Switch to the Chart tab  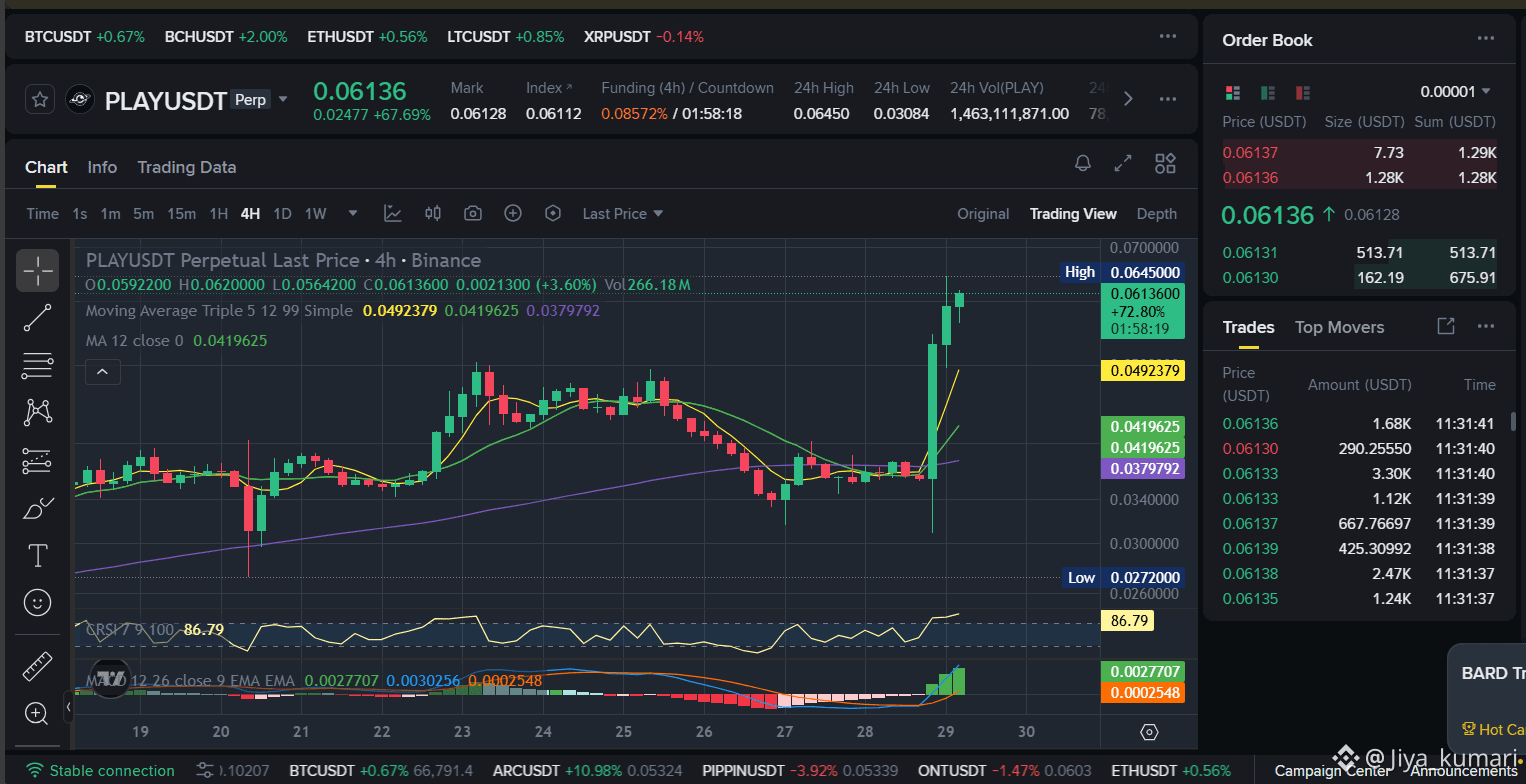tap(46, 167)
